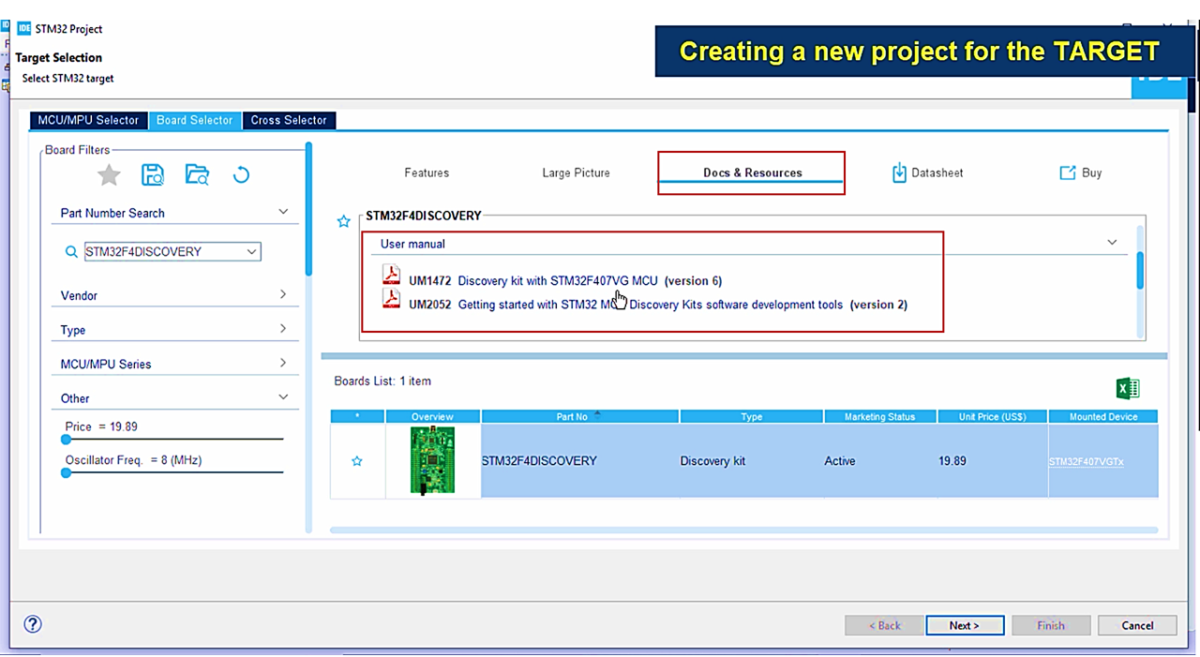This screenshot has height=657, width=1200.
Task: Switch to Board Selector tab
Action: (x=195, y=120)
